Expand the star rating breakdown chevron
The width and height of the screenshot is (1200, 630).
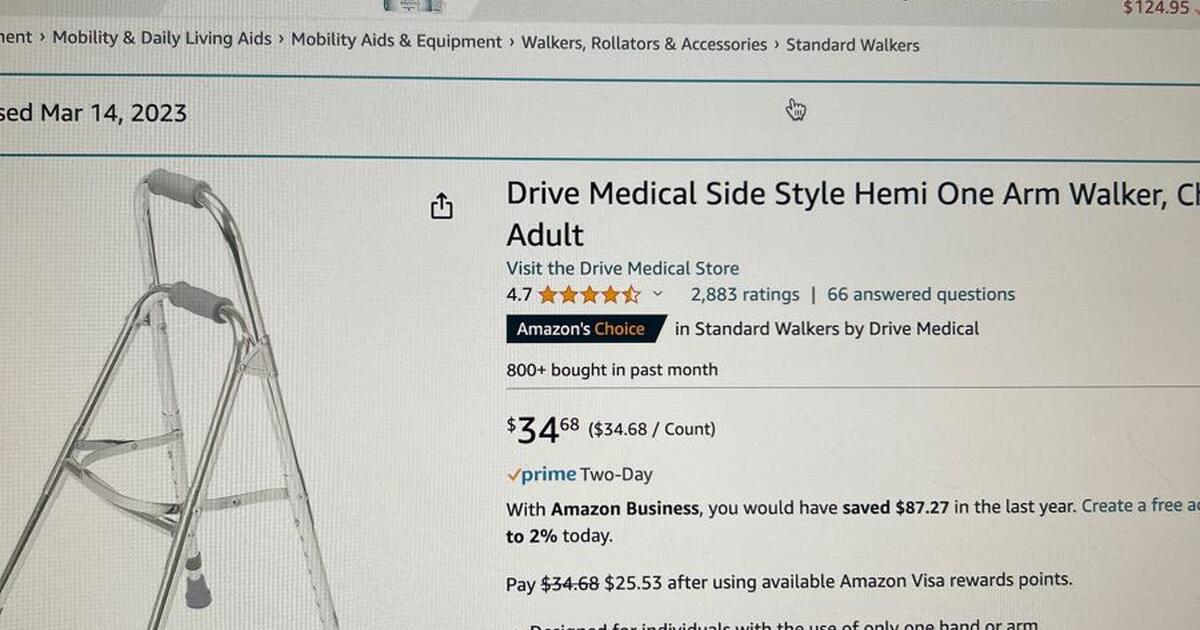coord(657,295)
